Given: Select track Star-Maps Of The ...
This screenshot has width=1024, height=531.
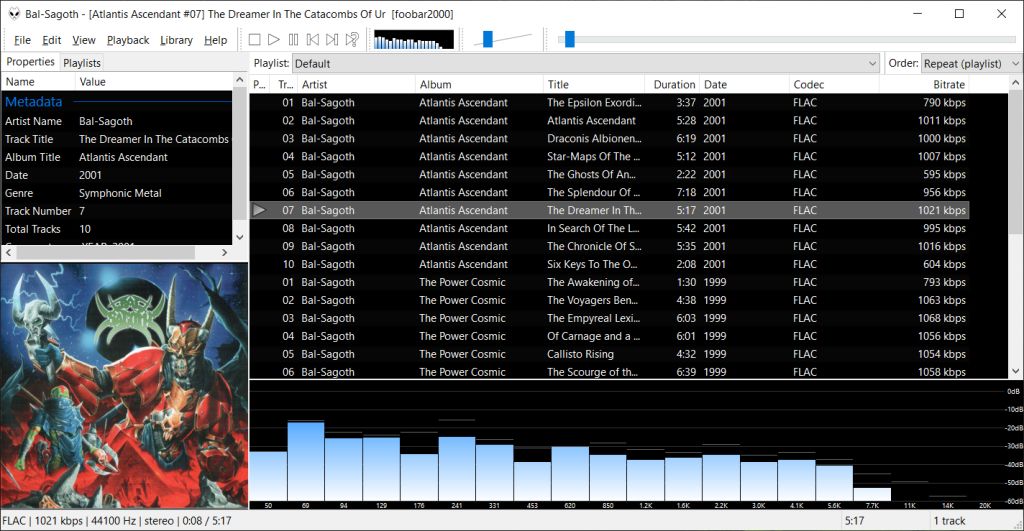Looking at the screenshot, I should coord(609,157).
